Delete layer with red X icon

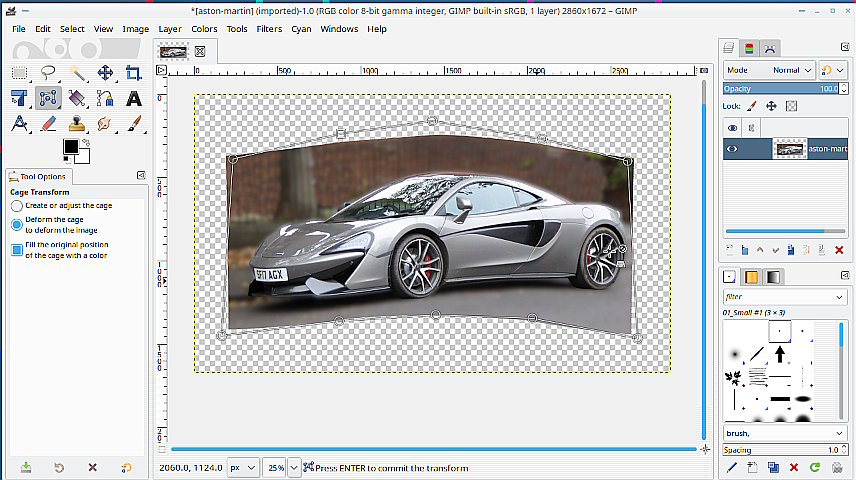point(839,249)
